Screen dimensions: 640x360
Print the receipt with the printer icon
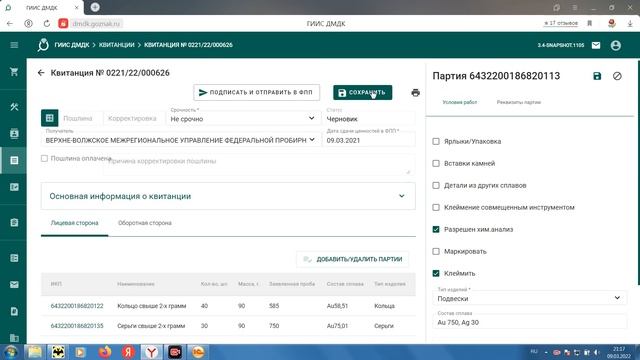(416, 93)
